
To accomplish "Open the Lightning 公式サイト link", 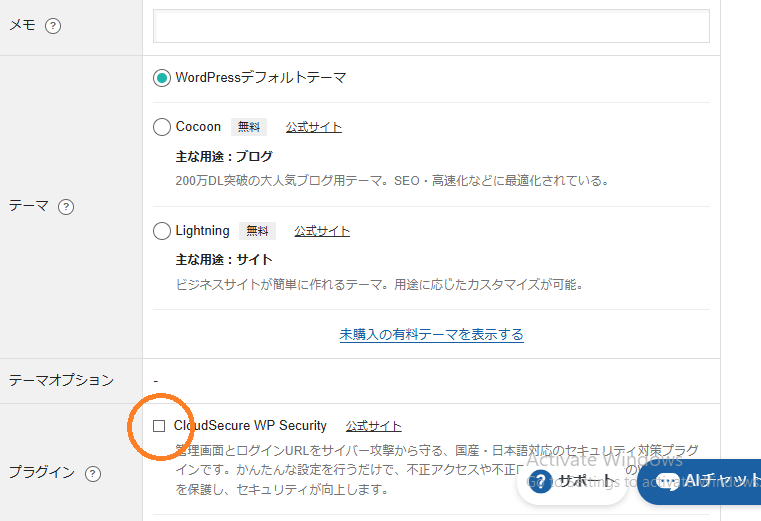I will coord(322,231).
